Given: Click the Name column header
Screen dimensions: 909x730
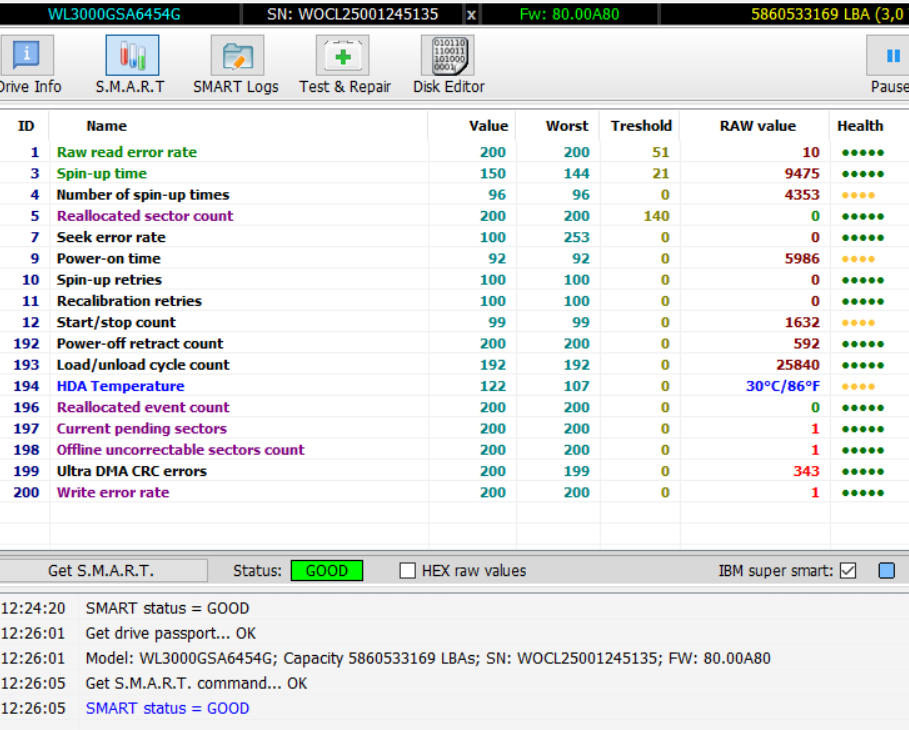Looking at the screenshot, I should tap(106, 126).
